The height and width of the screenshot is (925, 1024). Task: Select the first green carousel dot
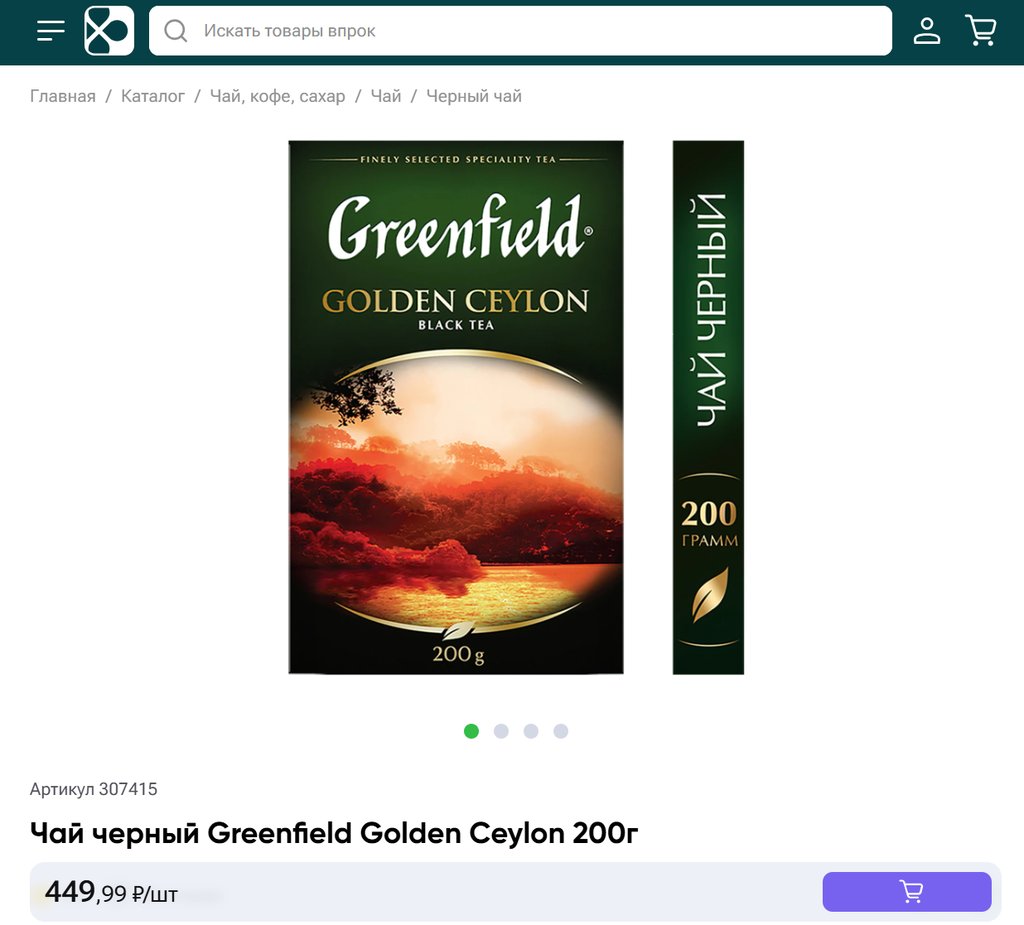(472, 731)
